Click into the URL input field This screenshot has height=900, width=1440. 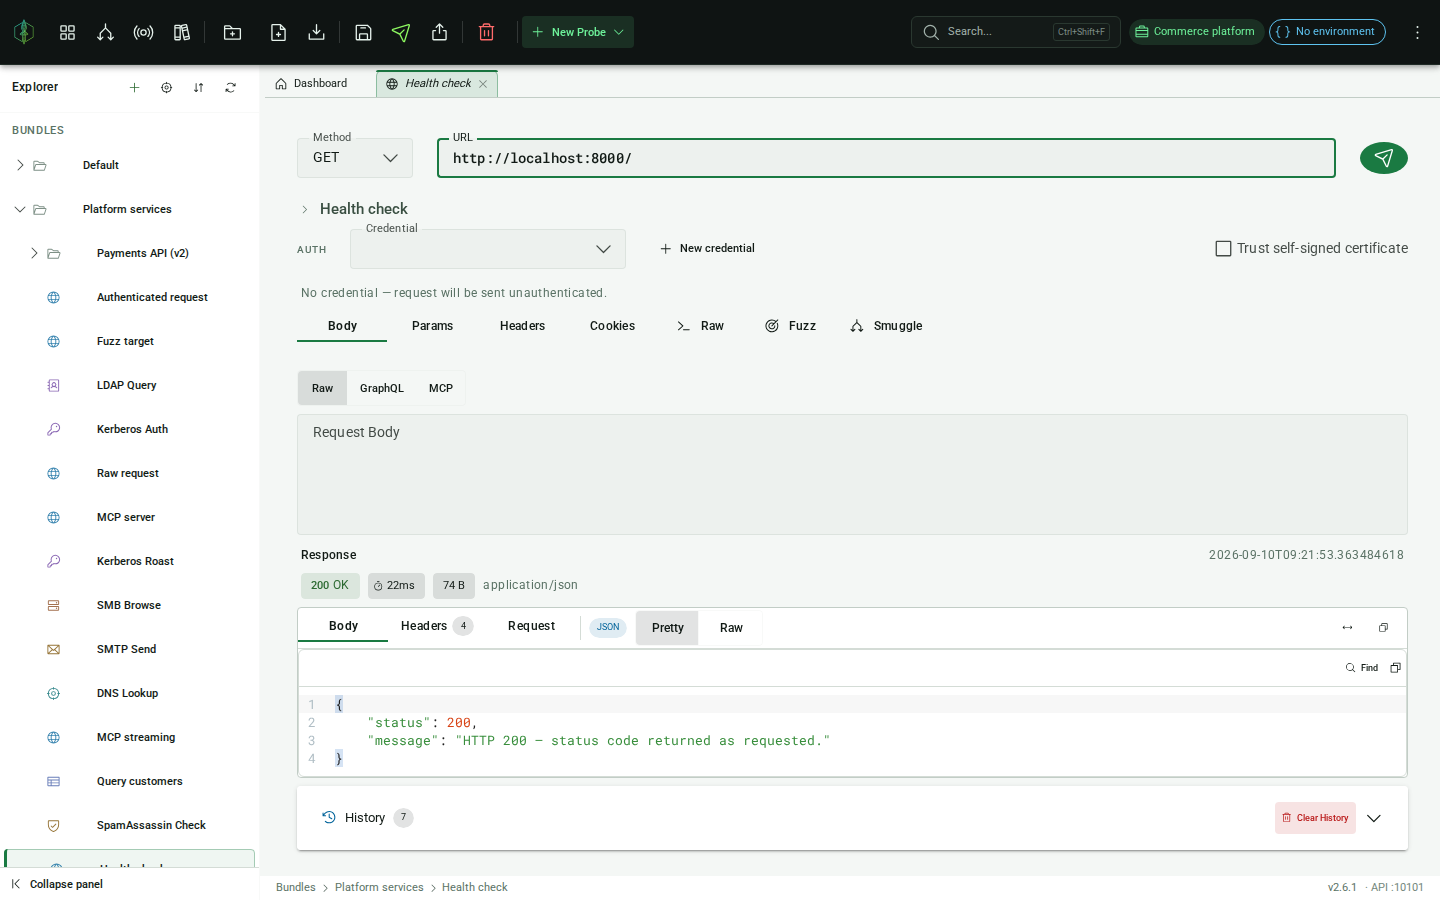[x=886, y=158]
